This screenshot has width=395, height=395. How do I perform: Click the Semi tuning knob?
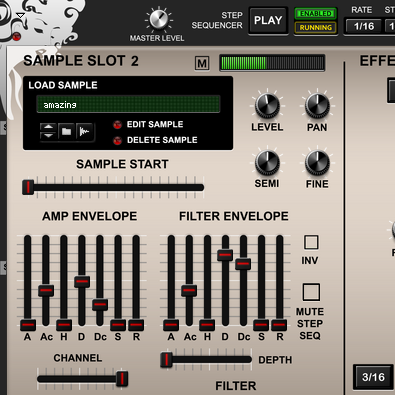(x=267, y=162)
